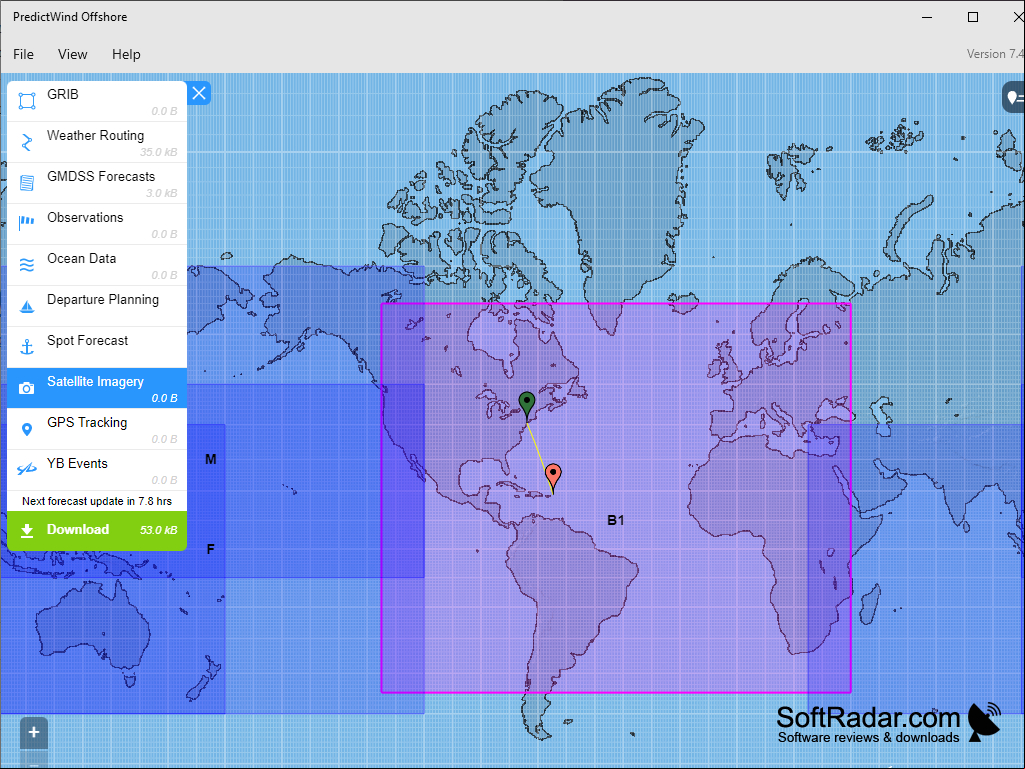The width and height of the screenshot is (1025, 769).
Task: Open Spot Forecast
Action: tap(97, 347)
